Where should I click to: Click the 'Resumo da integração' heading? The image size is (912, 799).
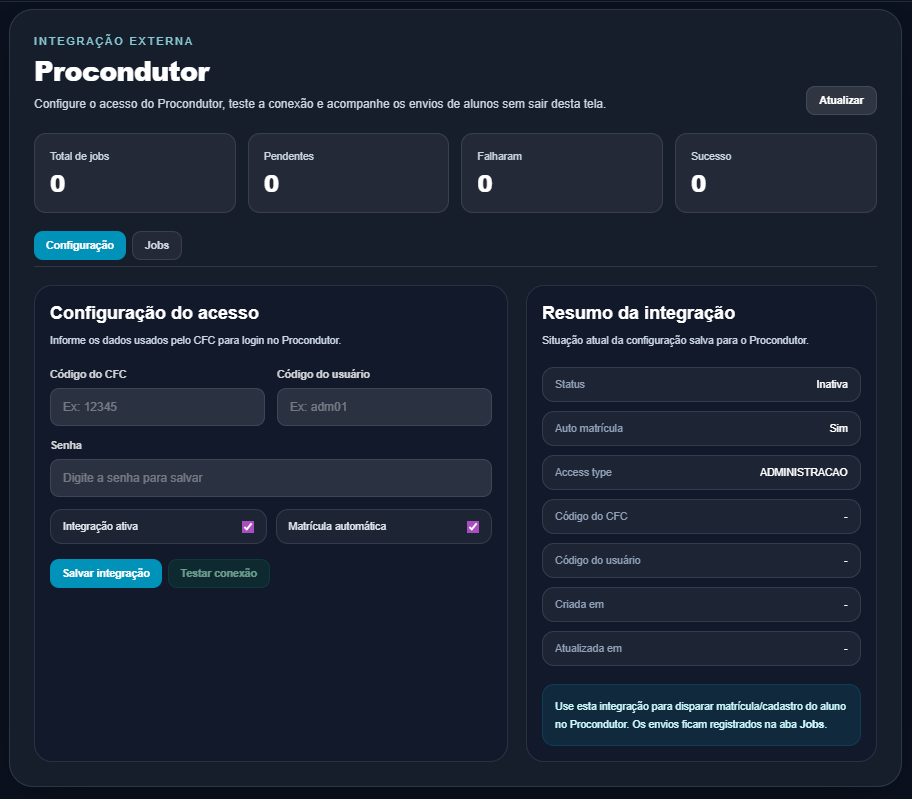(638, 313)
